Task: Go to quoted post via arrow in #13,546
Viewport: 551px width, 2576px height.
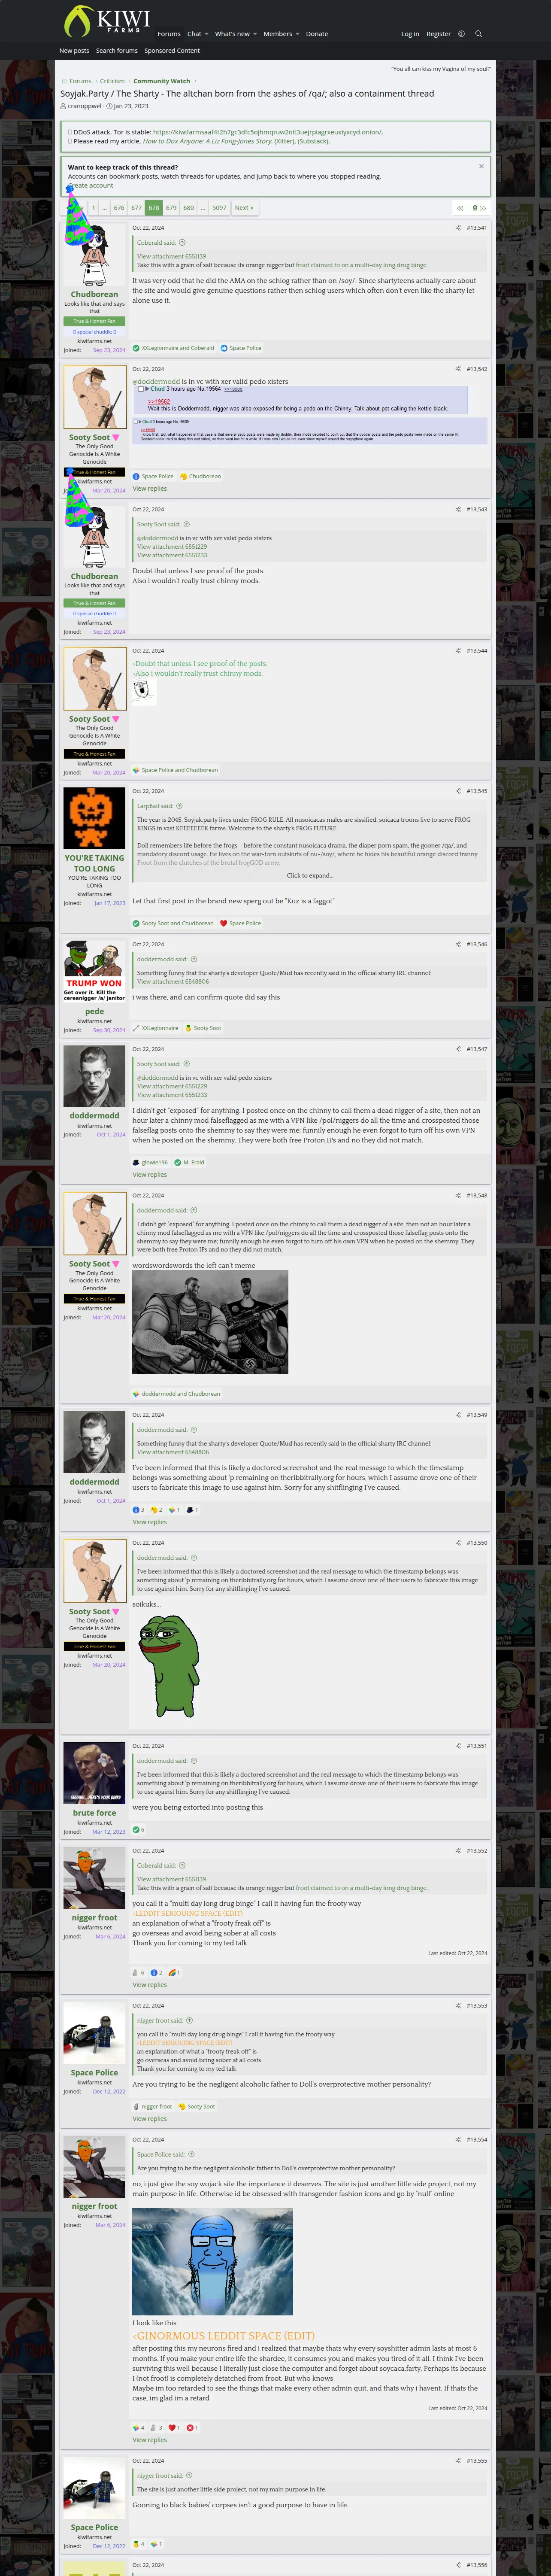Action: 194,959
